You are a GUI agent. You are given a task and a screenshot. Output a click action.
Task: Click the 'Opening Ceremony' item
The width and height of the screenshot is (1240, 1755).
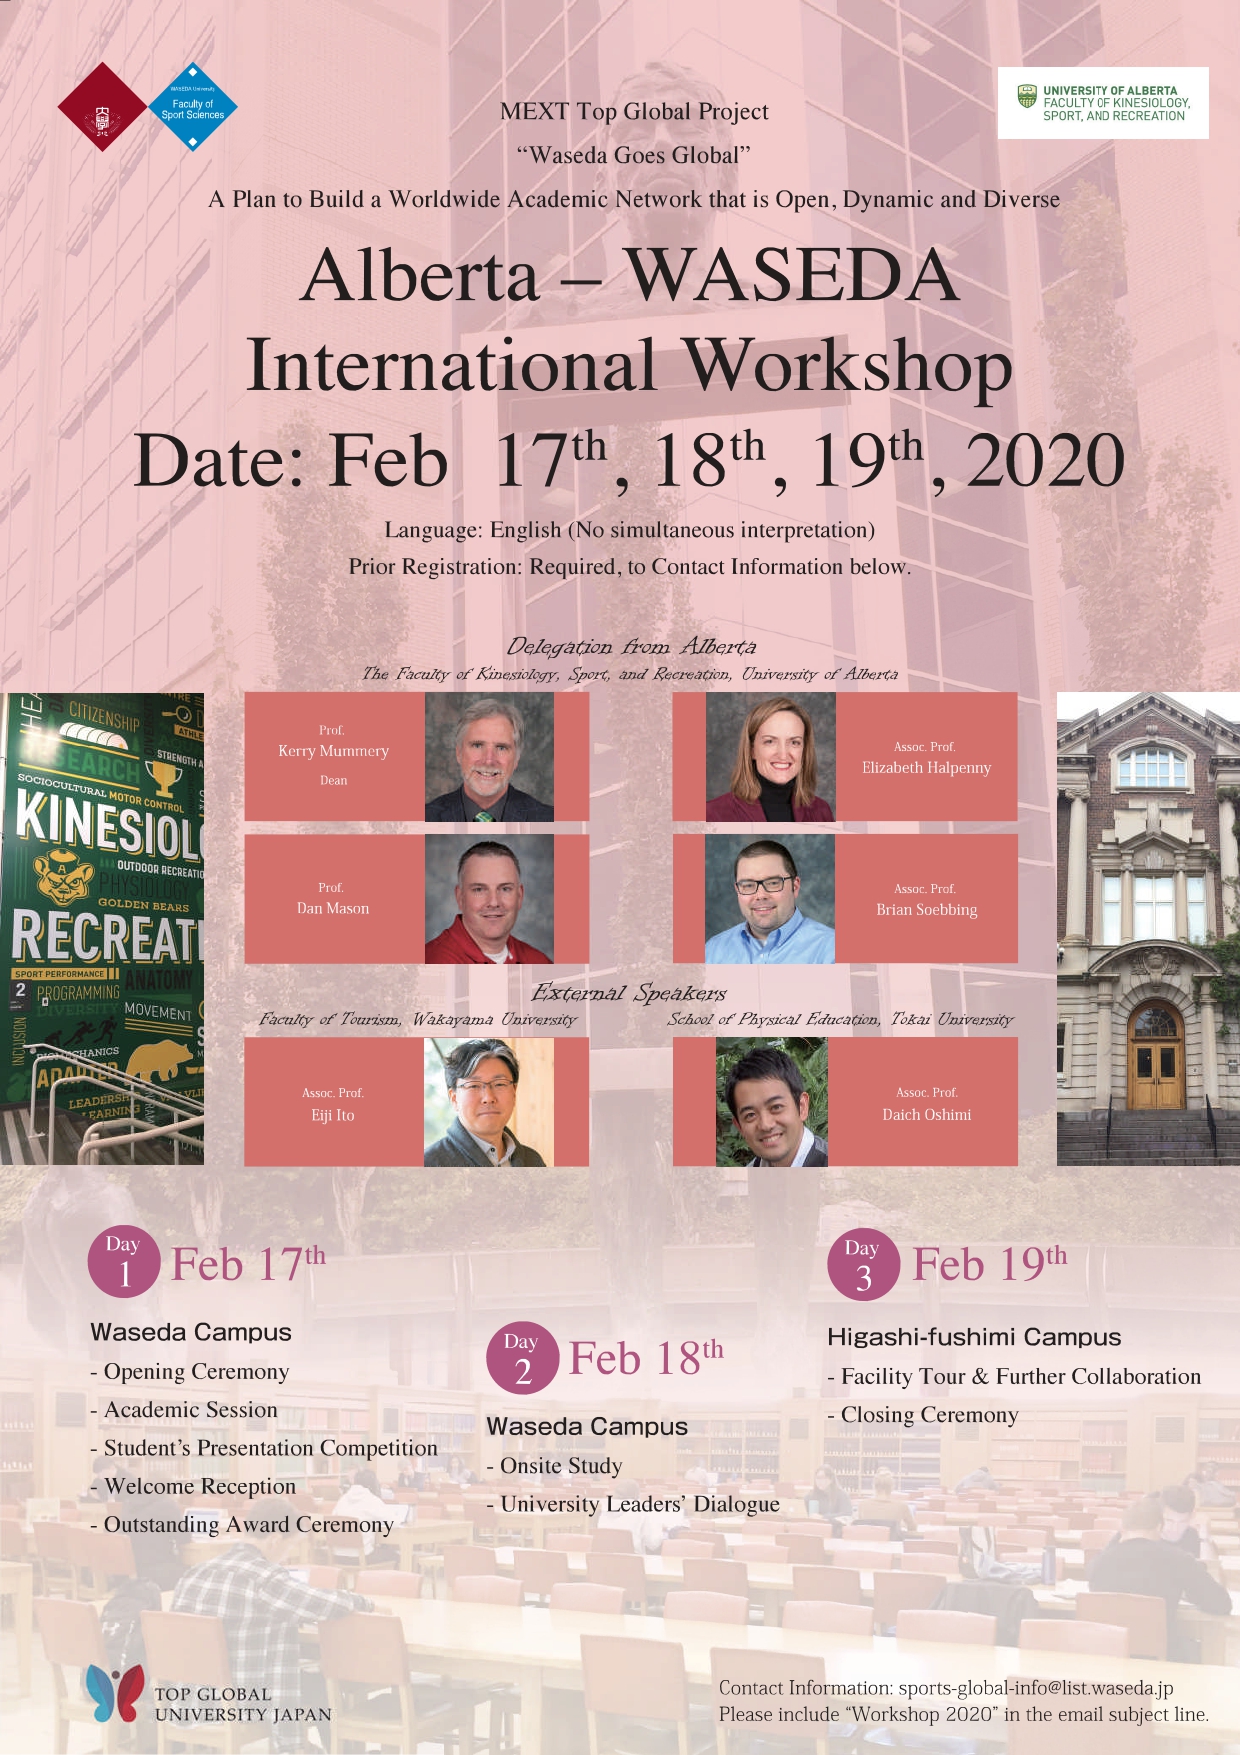pyautogui.click(x=190, y=1372)
